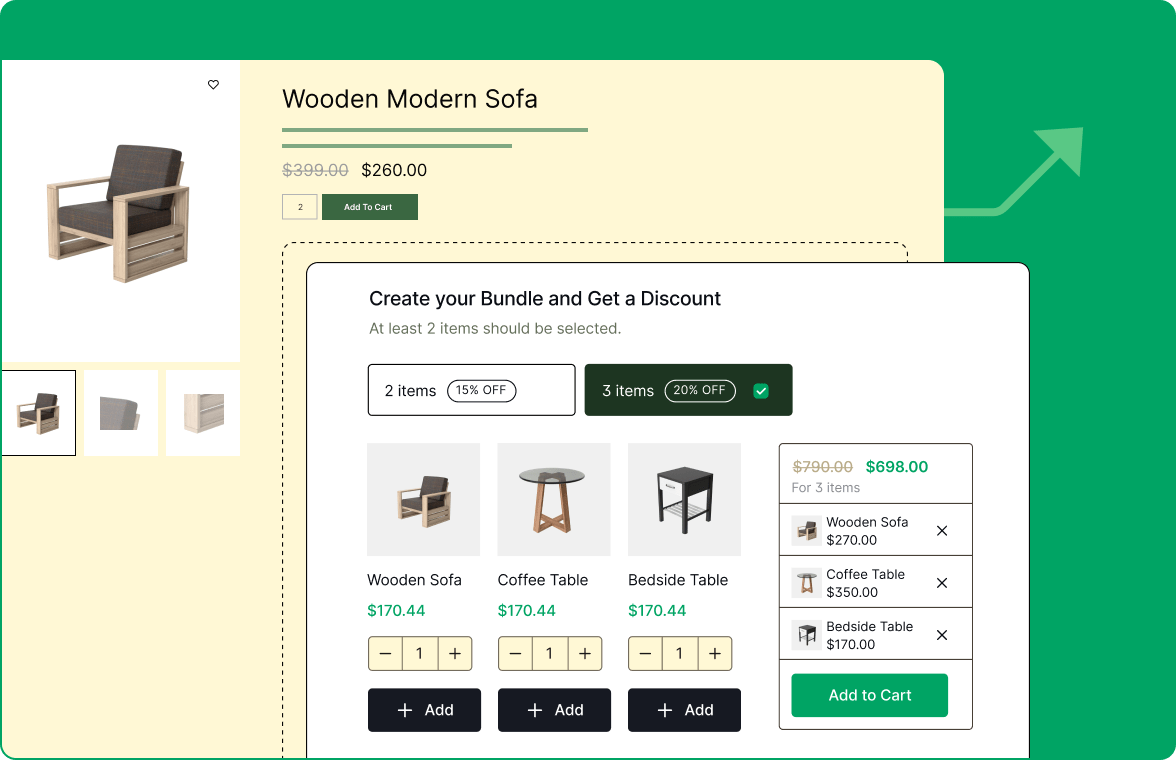Image resolution: width=1176 pixels, height=760 pixels.
Task: Select the gray cushion thumbnail in the gallery
Action: [119, 412]
